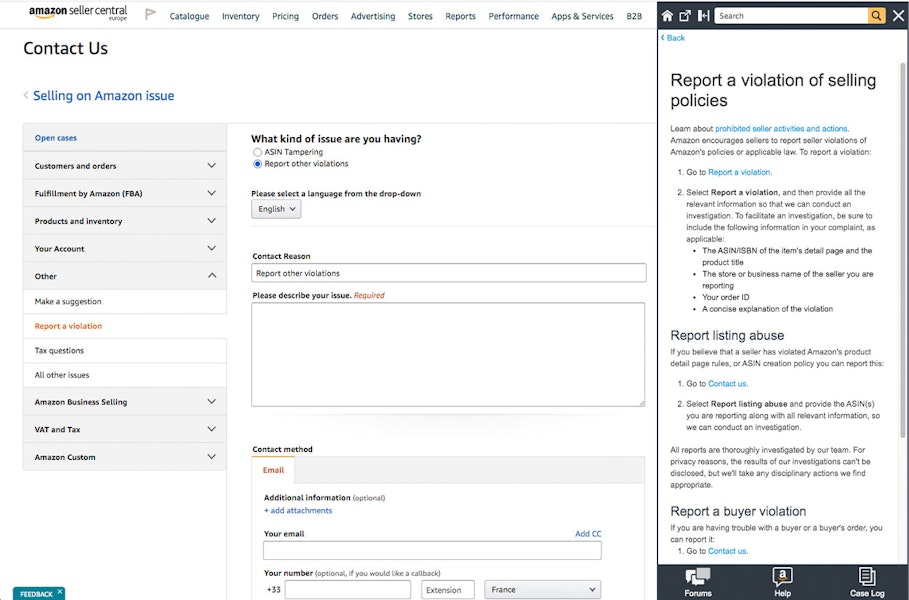909x600 pixels.
Task: Switch to the Email contact method tab
Action: (x=273, y=470)
